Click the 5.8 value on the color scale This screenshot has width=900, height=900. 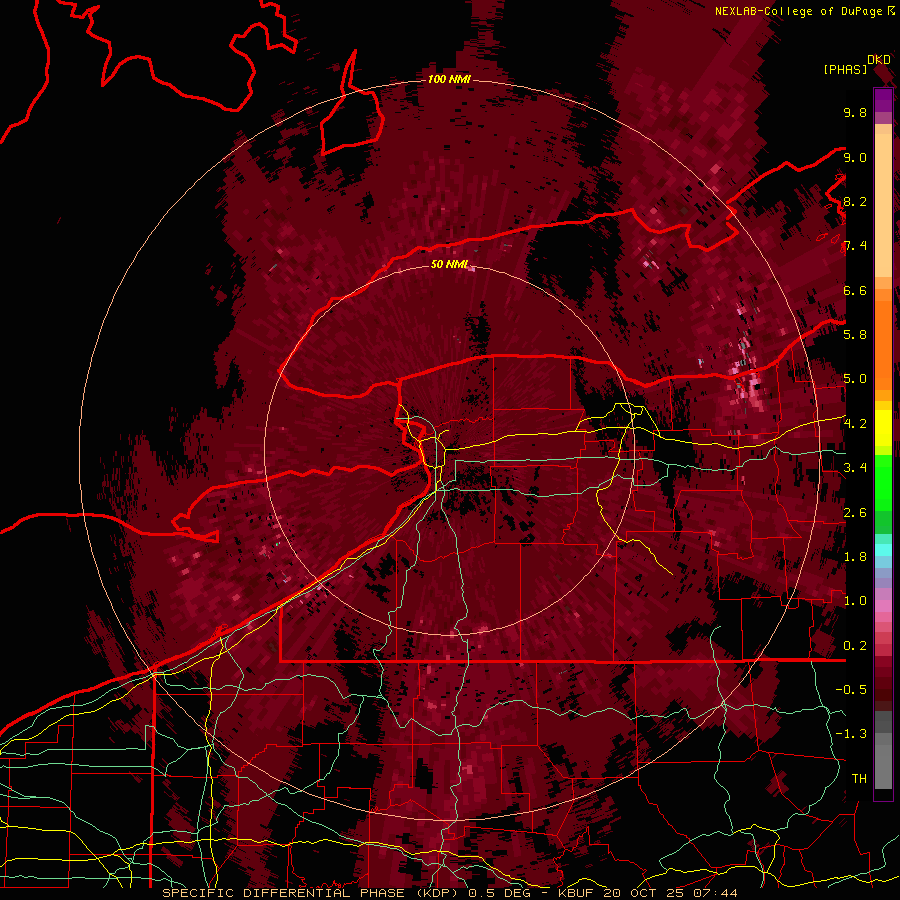pyautogui.click(x=855, y=335)
